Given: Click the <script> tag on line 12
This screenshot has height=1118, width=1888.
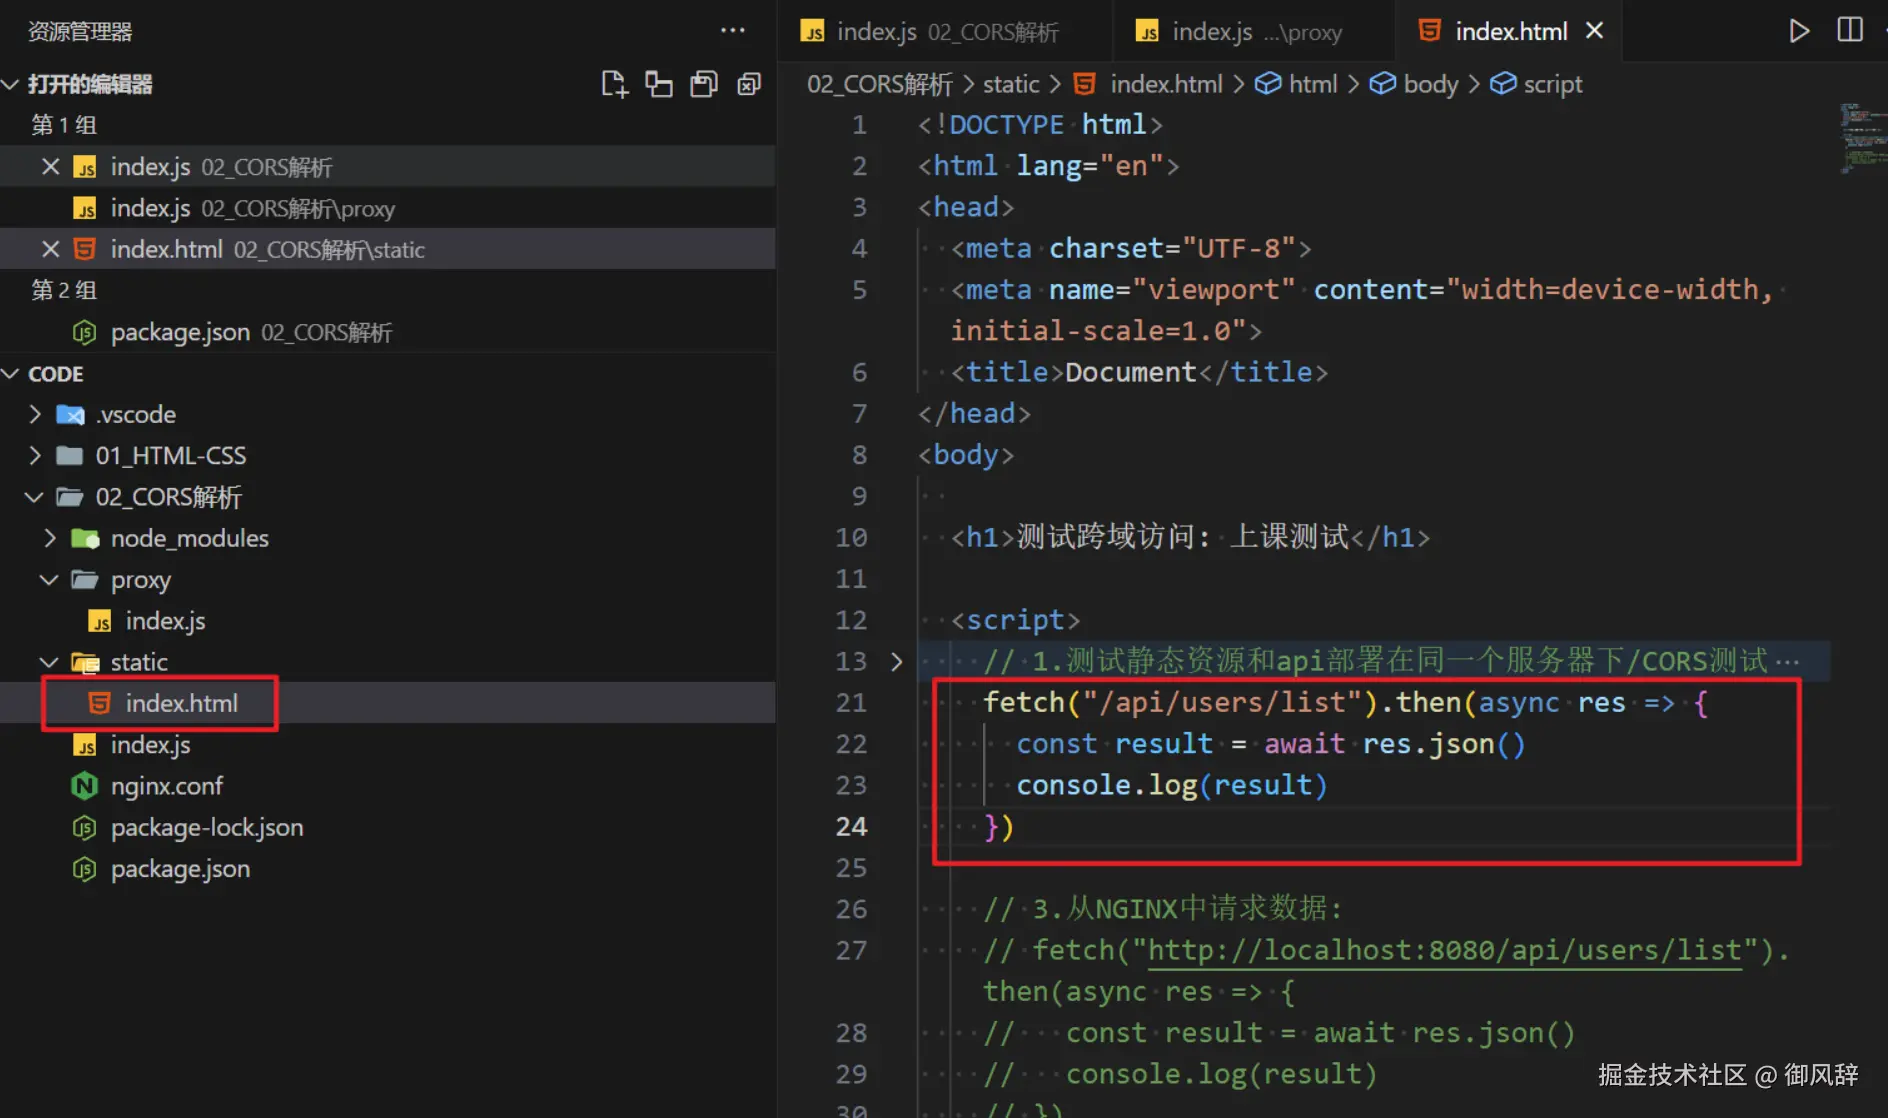Looking at the screenshot, I should tap(1015, 621).
